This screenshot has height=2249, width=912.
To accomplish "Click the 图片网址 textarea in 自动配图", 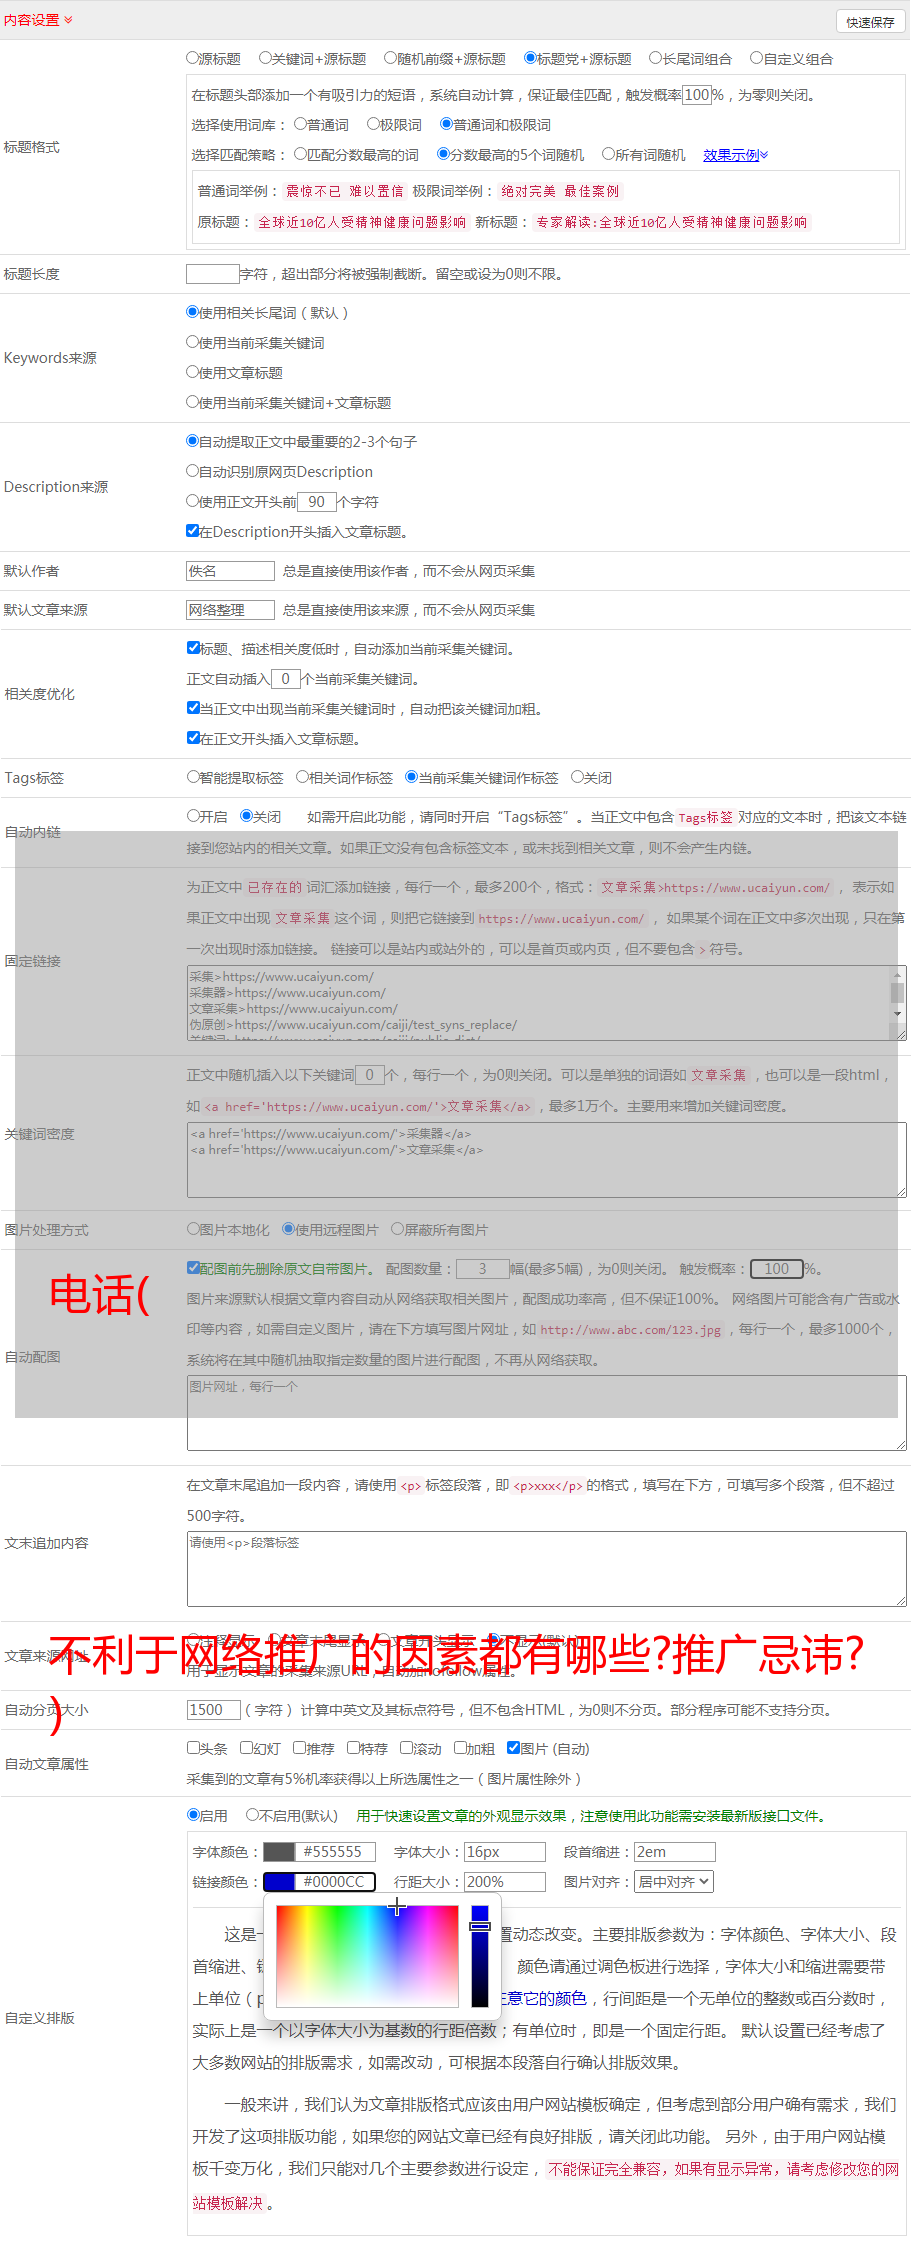I will pyautogui.click(x=546, y=1413).
